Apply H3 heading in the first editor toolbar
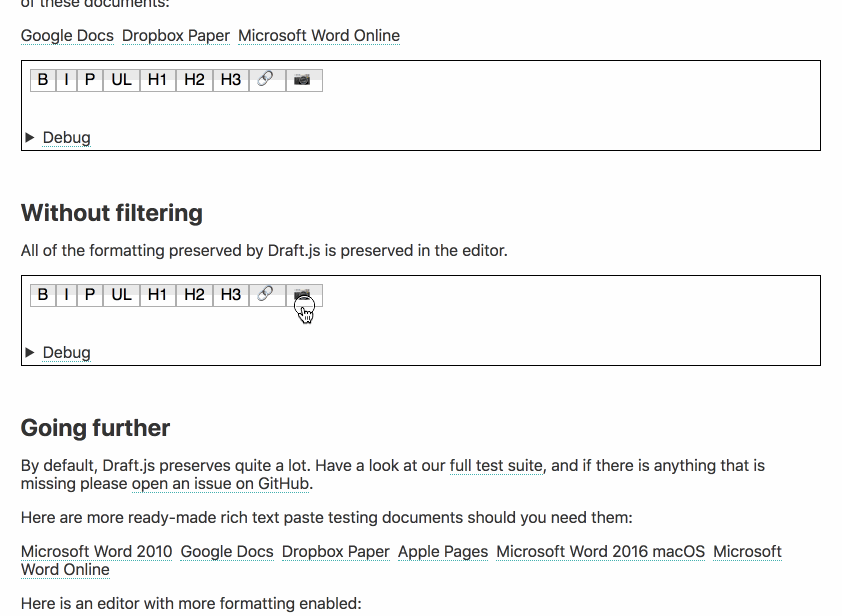This screenshot has height=616, width=842. 231,80
